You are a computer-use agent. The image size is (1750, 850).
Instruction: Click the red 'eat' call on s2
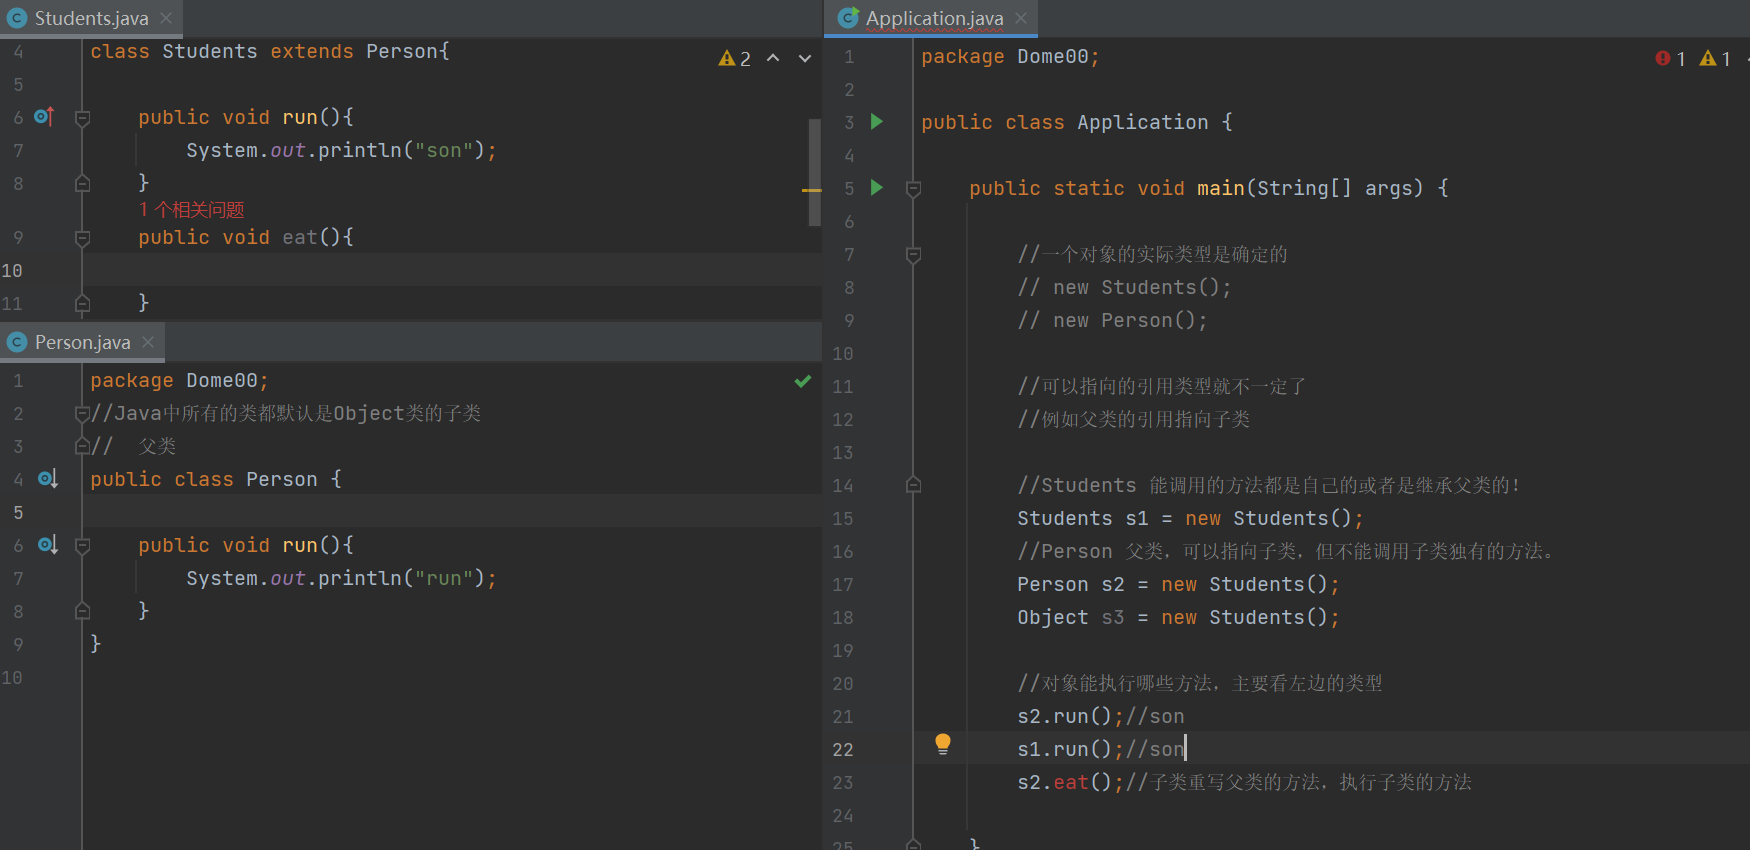1070,782
